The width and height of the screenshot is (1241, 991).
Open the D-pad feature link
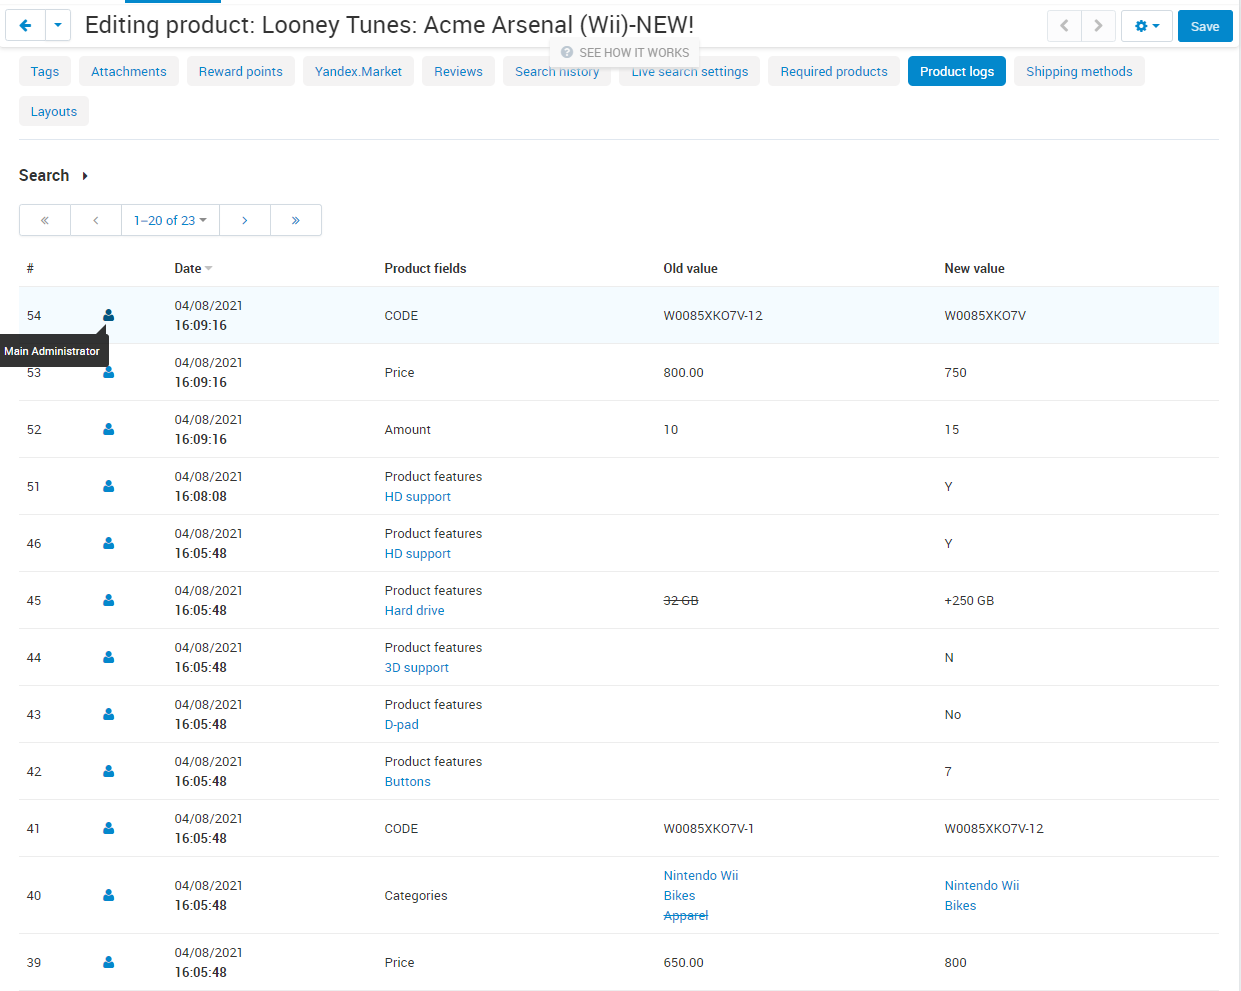click(x=401, y=724)
